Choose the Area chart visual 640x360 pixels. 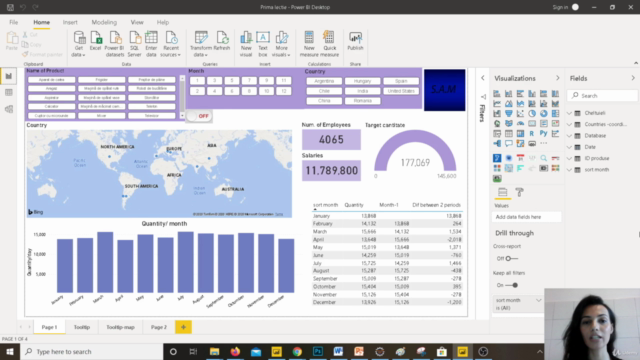click(509, 104)
